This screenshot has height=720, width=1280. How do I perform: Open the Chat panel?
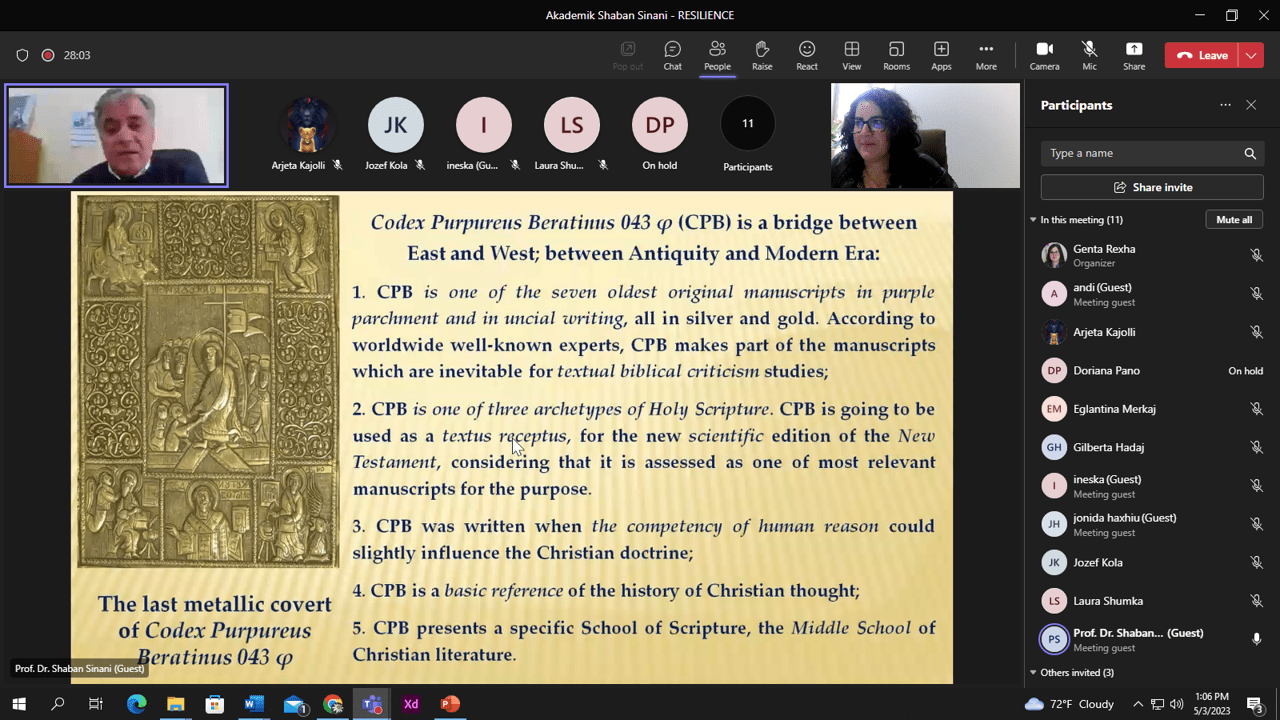pos(671,55)
